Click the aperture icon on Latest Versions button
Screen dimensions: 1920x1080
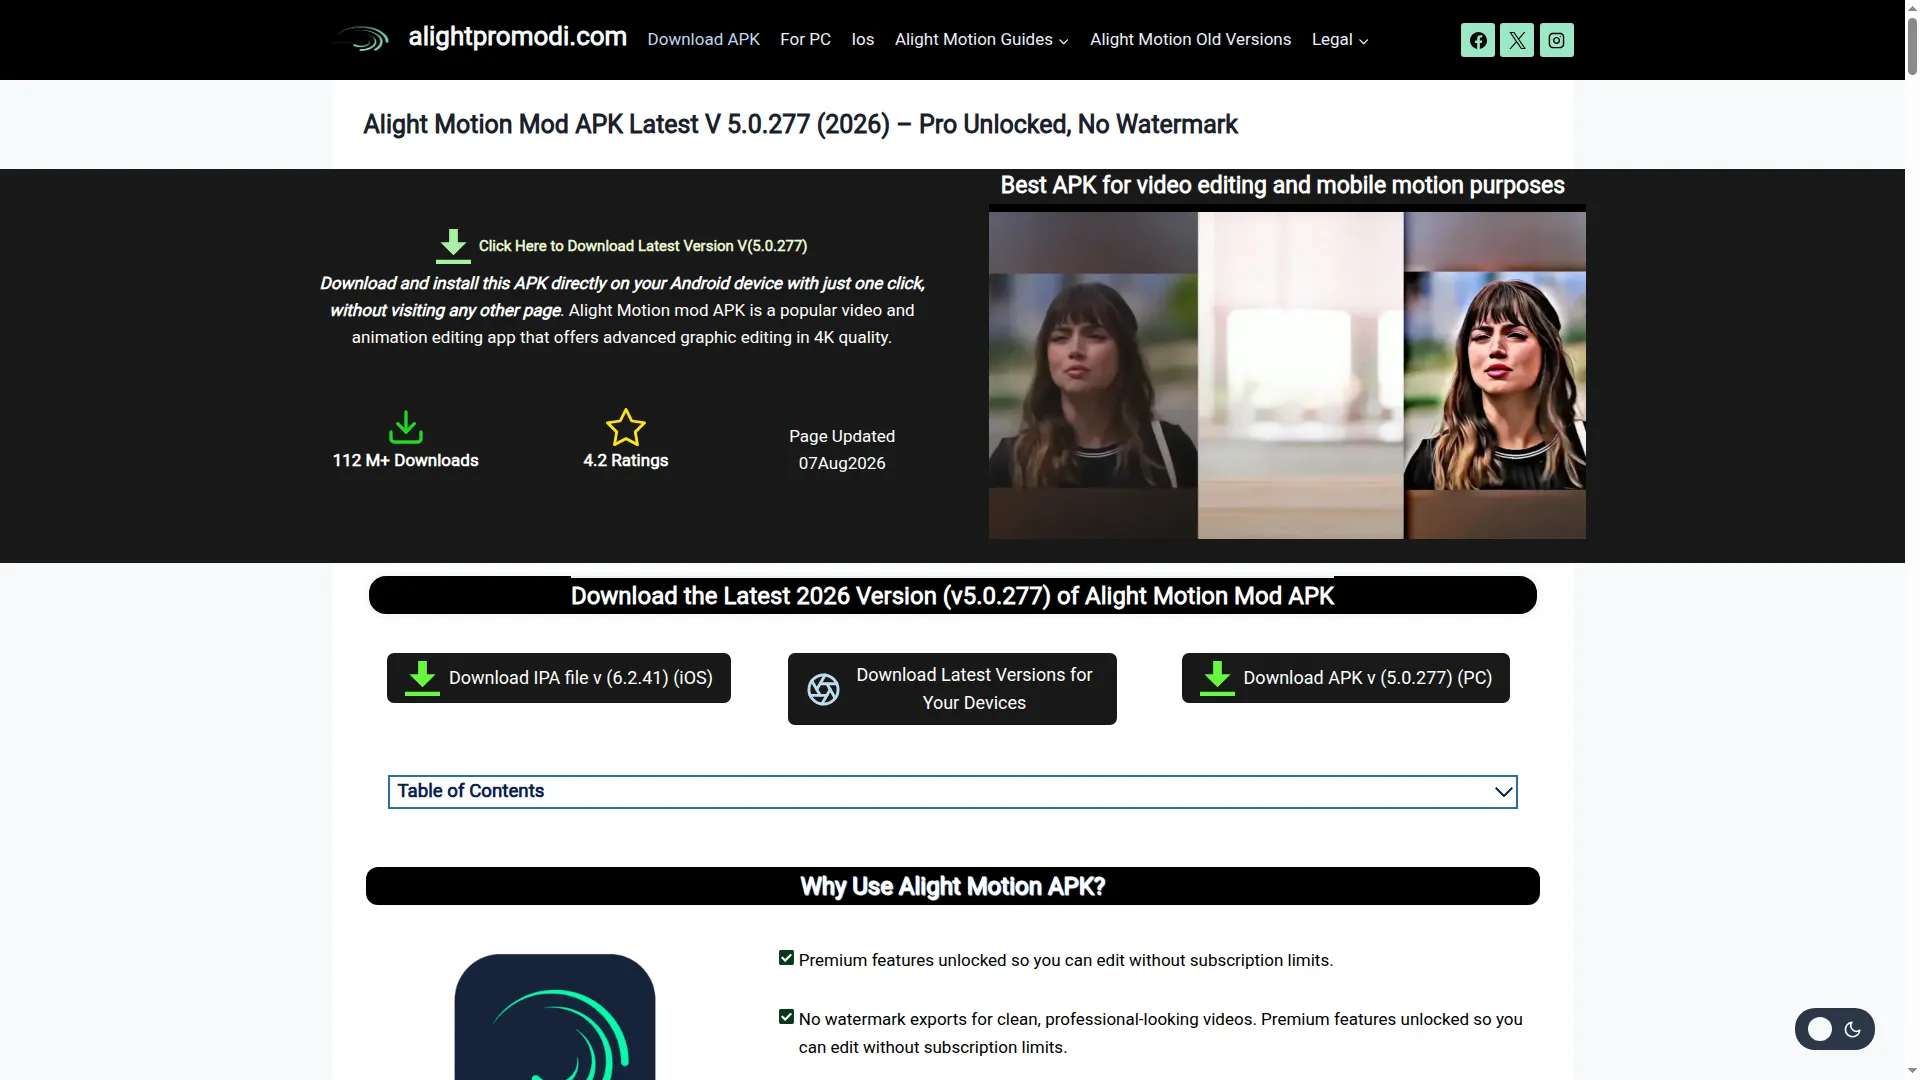pos(823,689)
